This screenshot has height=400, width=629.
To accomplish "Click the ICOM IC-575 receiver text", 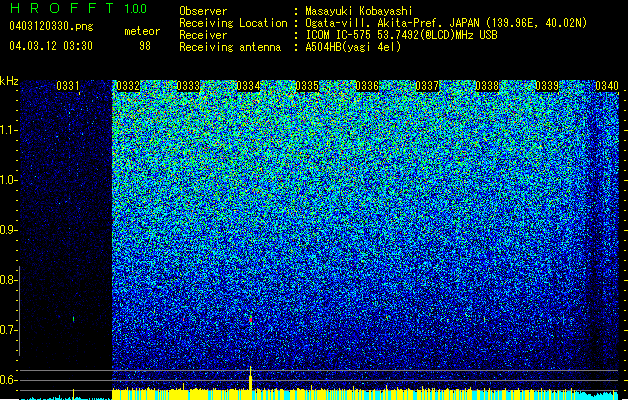I will [401, 35].
